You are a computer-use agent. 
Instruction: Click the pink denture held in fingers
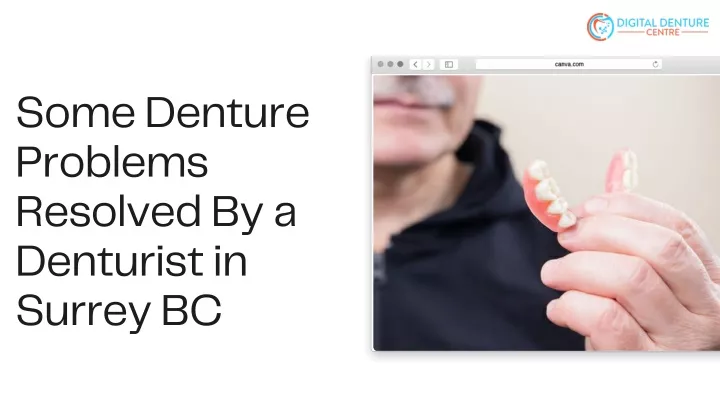549,195
